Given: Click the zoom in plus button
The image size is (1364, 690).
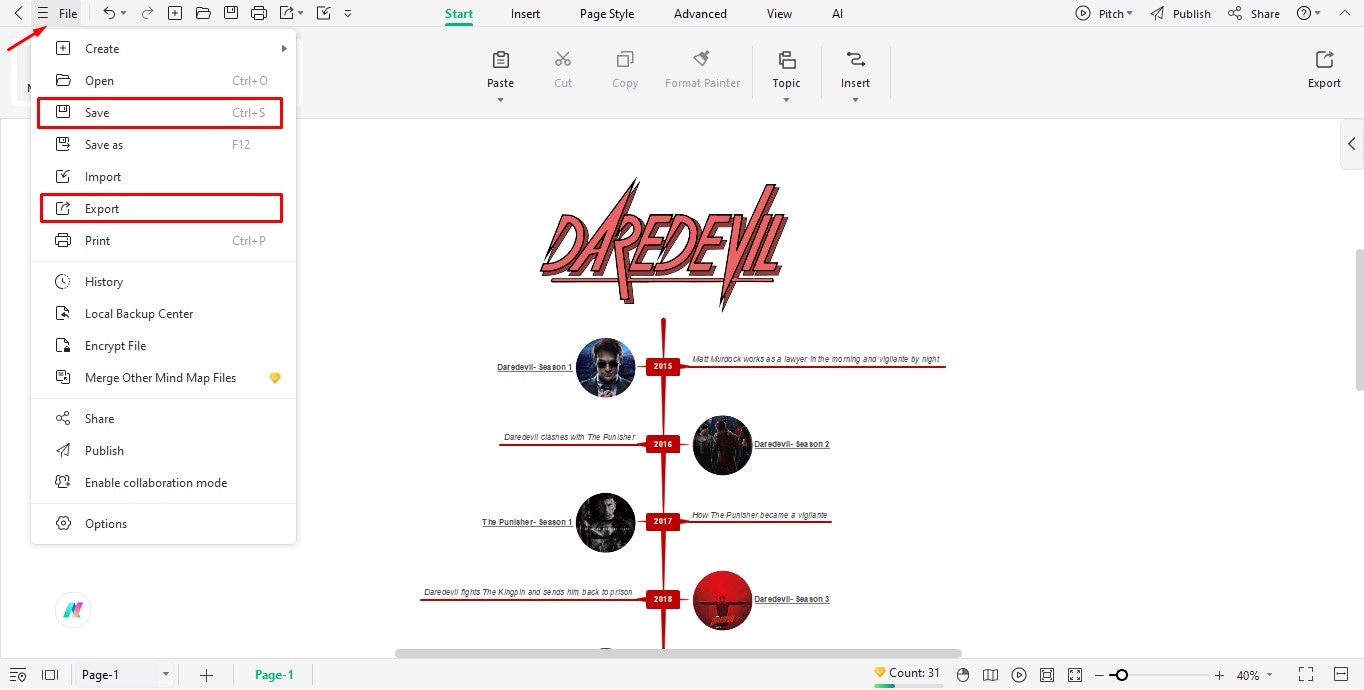Looking at the screenshot, I should click(1219, 675).
